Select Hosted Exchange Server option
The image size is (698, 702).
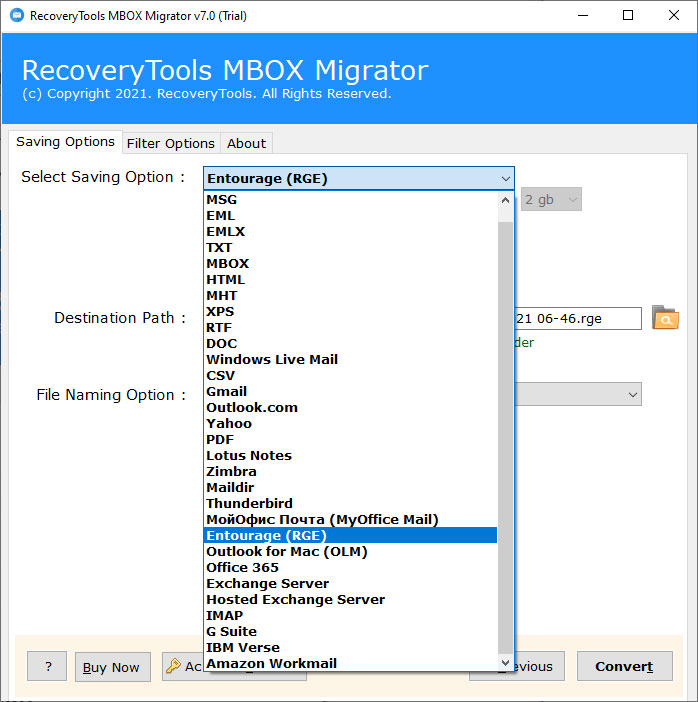pos(351,599)
